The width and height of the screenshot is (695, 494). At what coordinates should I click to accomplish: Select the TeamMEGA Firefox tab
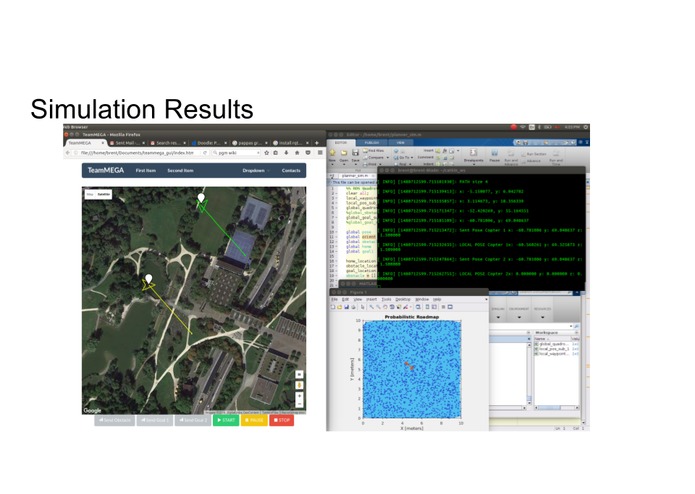[85, 143]
